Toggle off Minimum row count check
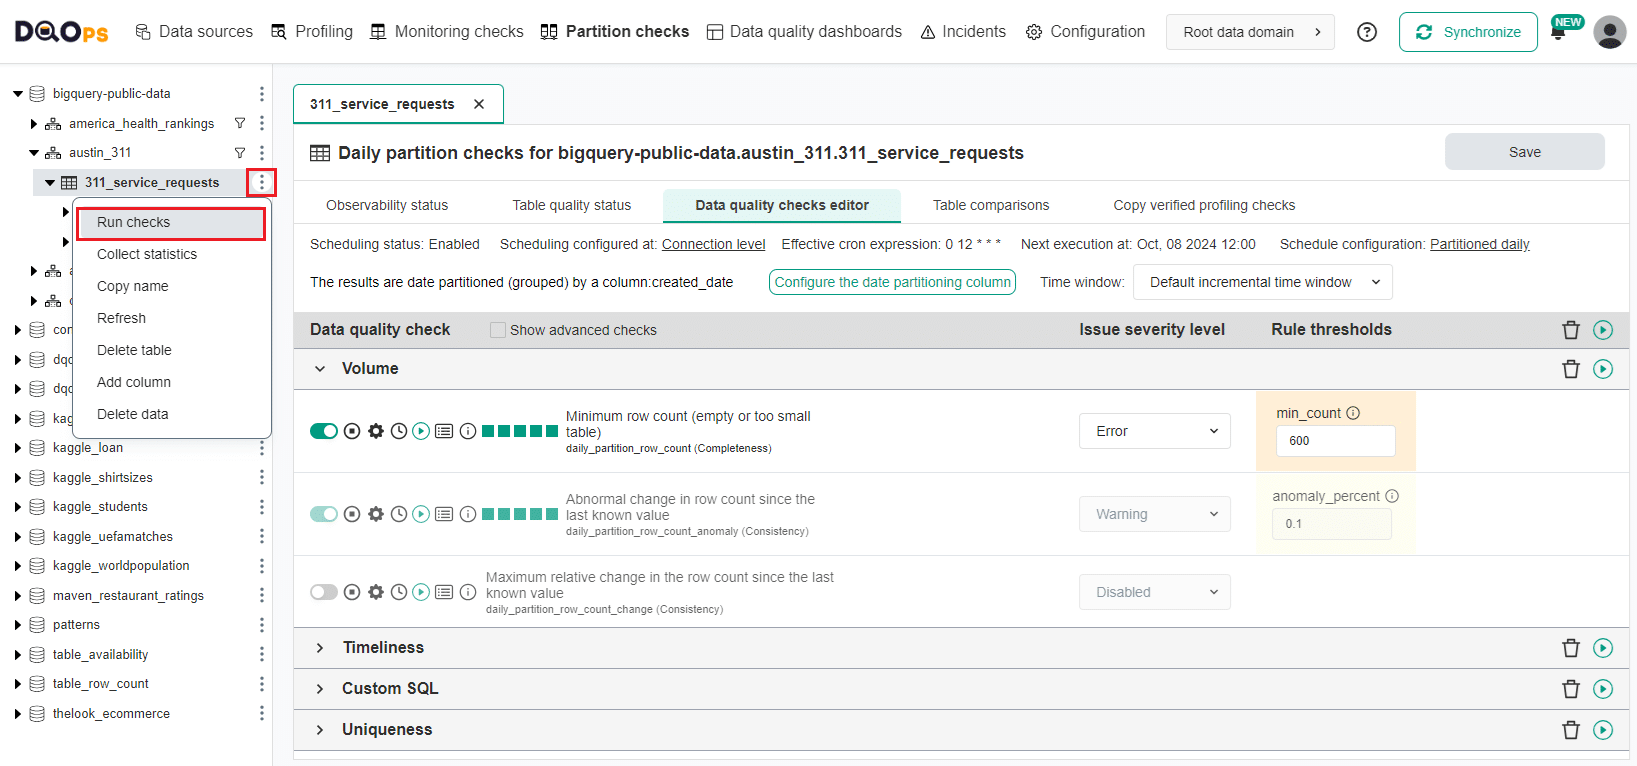Image resolution: width=1637 pixels, height=766 pixels. point(324,431)
